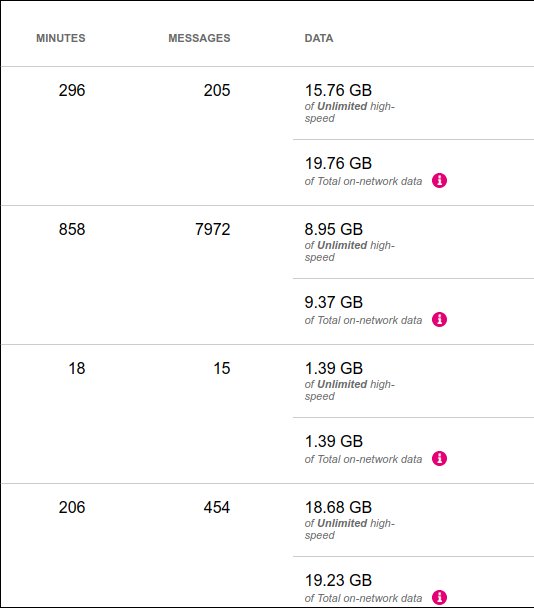Screen dimensions: 534x610
Task: Select the 206 minutes value
Action: [72, 507]
